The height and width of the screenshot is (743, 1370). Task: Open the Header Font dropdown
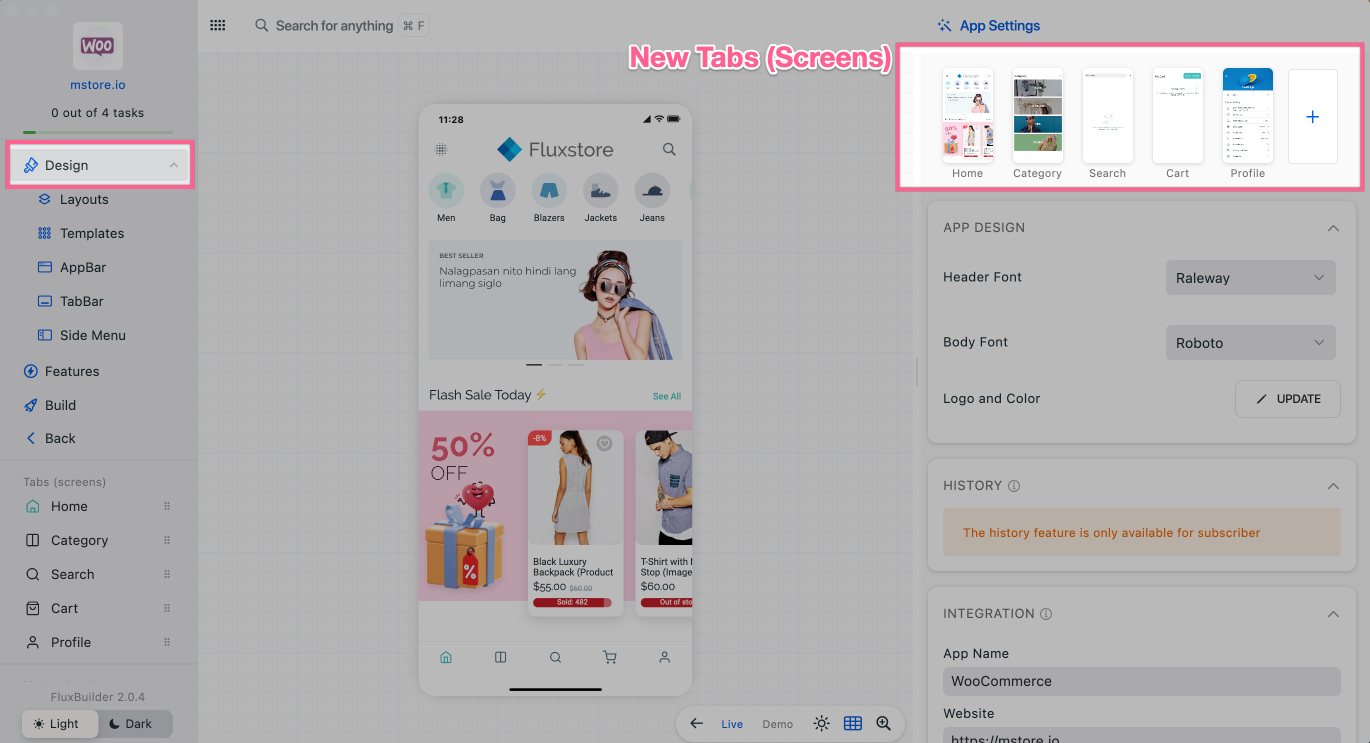click(x=1250, y=278)
